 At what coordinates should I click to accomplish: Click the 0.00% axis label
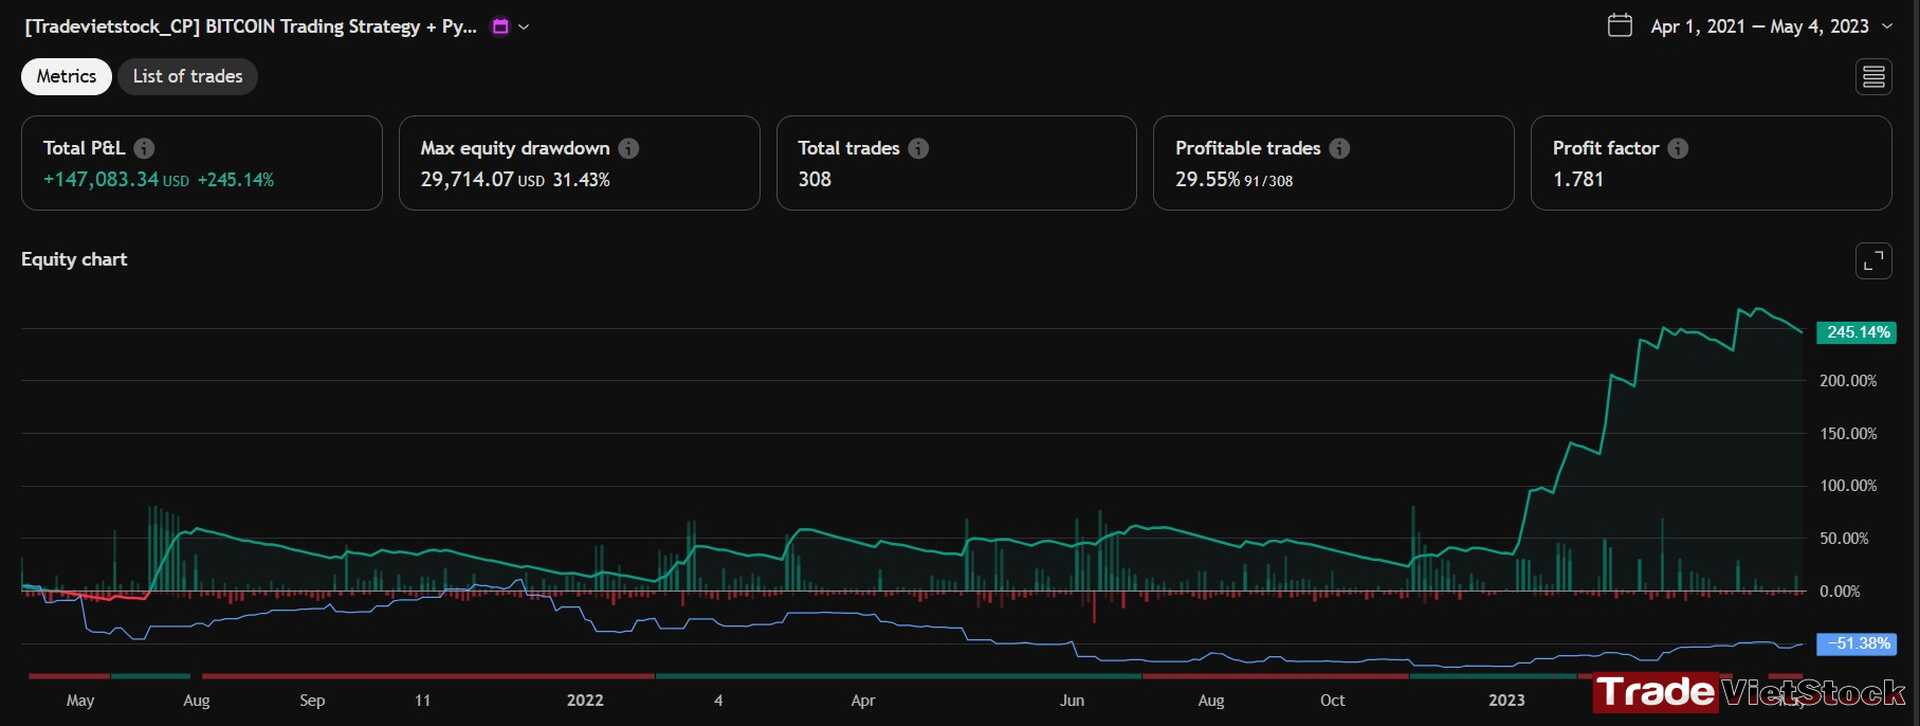click(x=1840, y=592)
